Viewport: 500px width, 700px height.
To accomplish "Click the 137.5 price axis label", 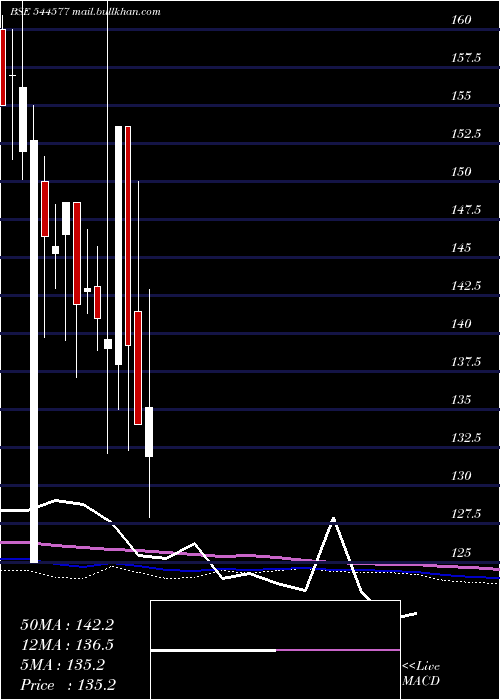I will [x=466, y=362].
